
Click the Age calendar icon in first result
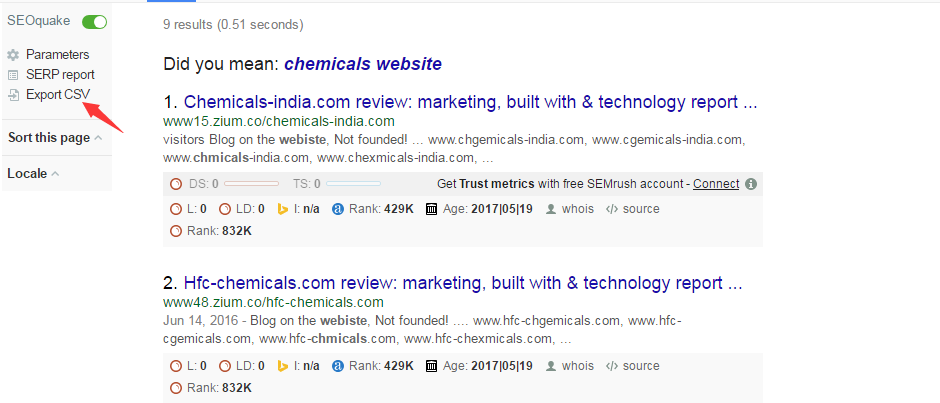(x=432, y=209)
